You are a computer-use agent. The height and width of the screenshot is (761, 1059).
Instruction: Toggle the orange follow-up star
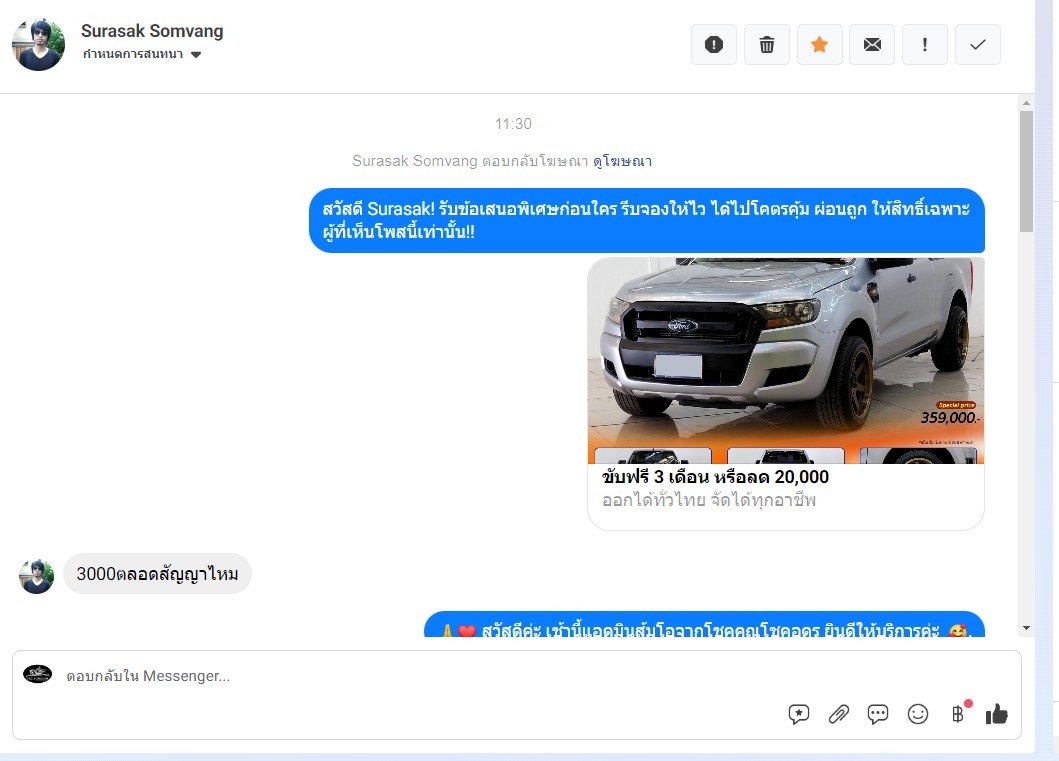coord(819,45)
